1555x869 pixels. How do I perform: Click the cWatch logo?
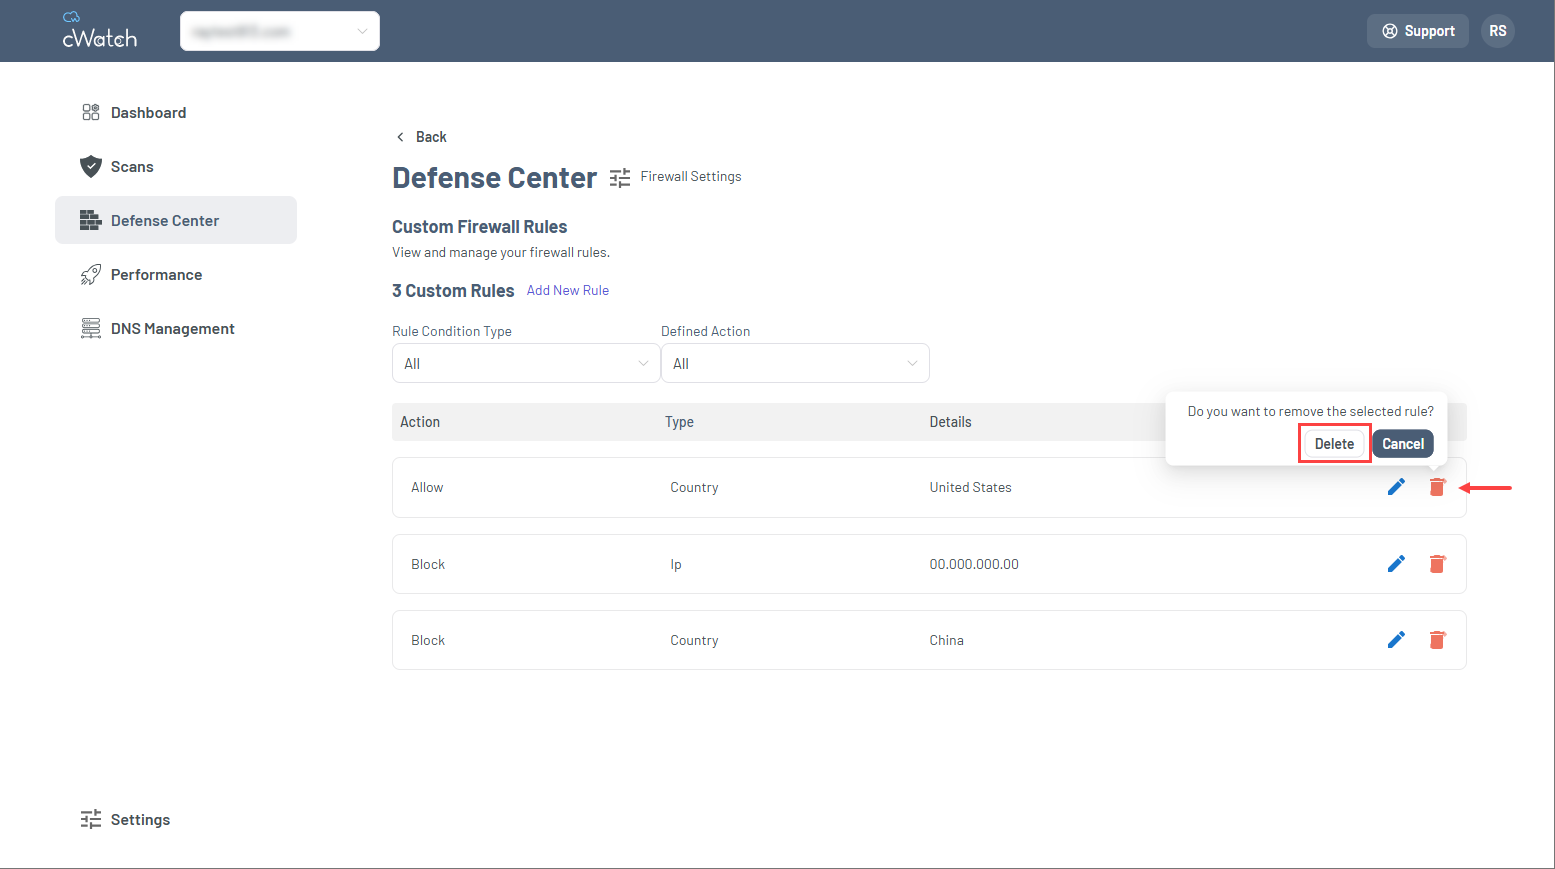[x=99, y=31]
